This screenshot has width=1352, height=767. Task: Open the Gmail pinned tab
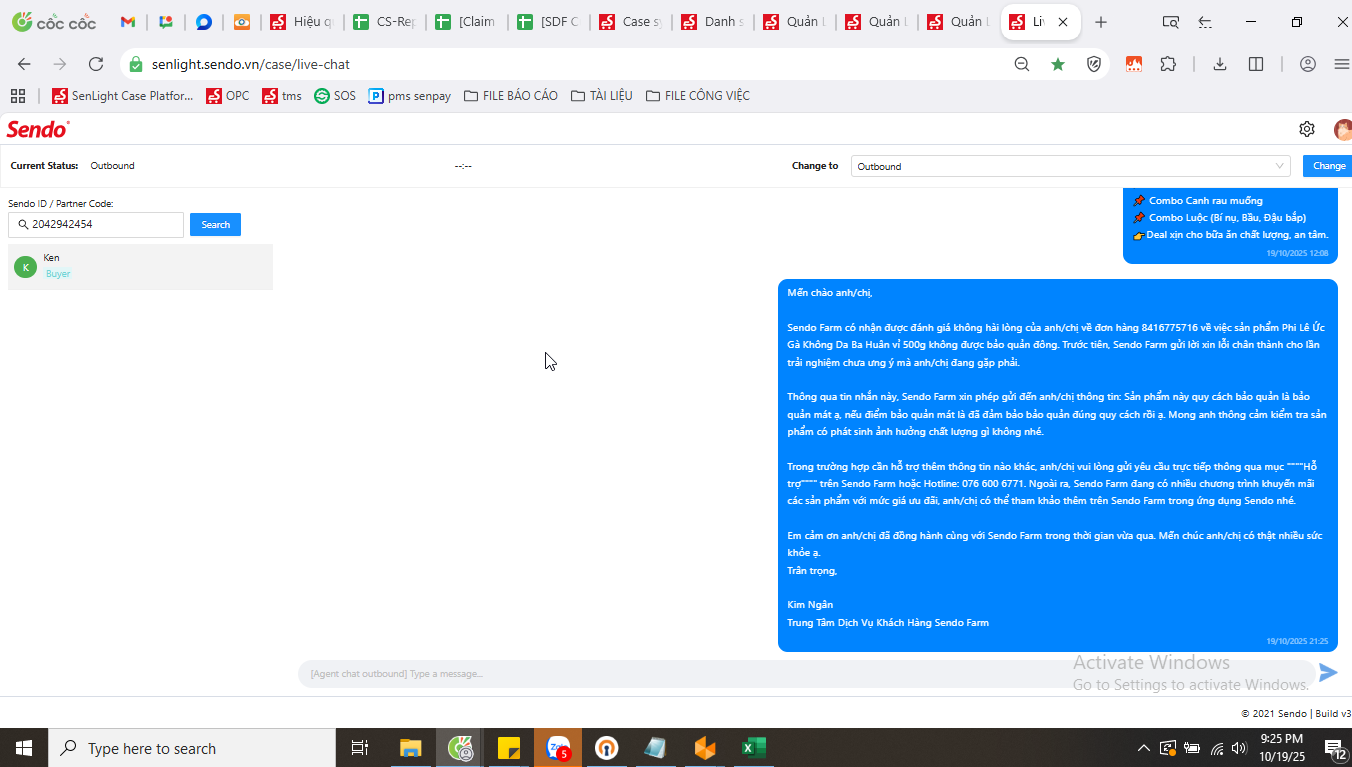[128, 22]
